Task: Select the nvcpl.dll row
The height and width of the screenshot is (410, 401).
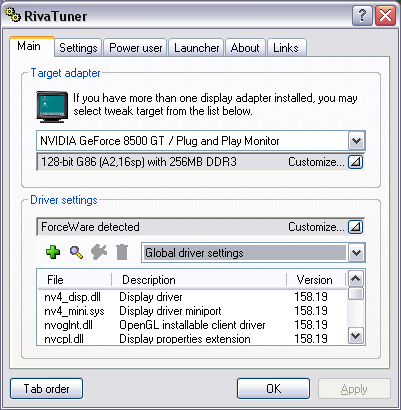Action: pos(192,339)
